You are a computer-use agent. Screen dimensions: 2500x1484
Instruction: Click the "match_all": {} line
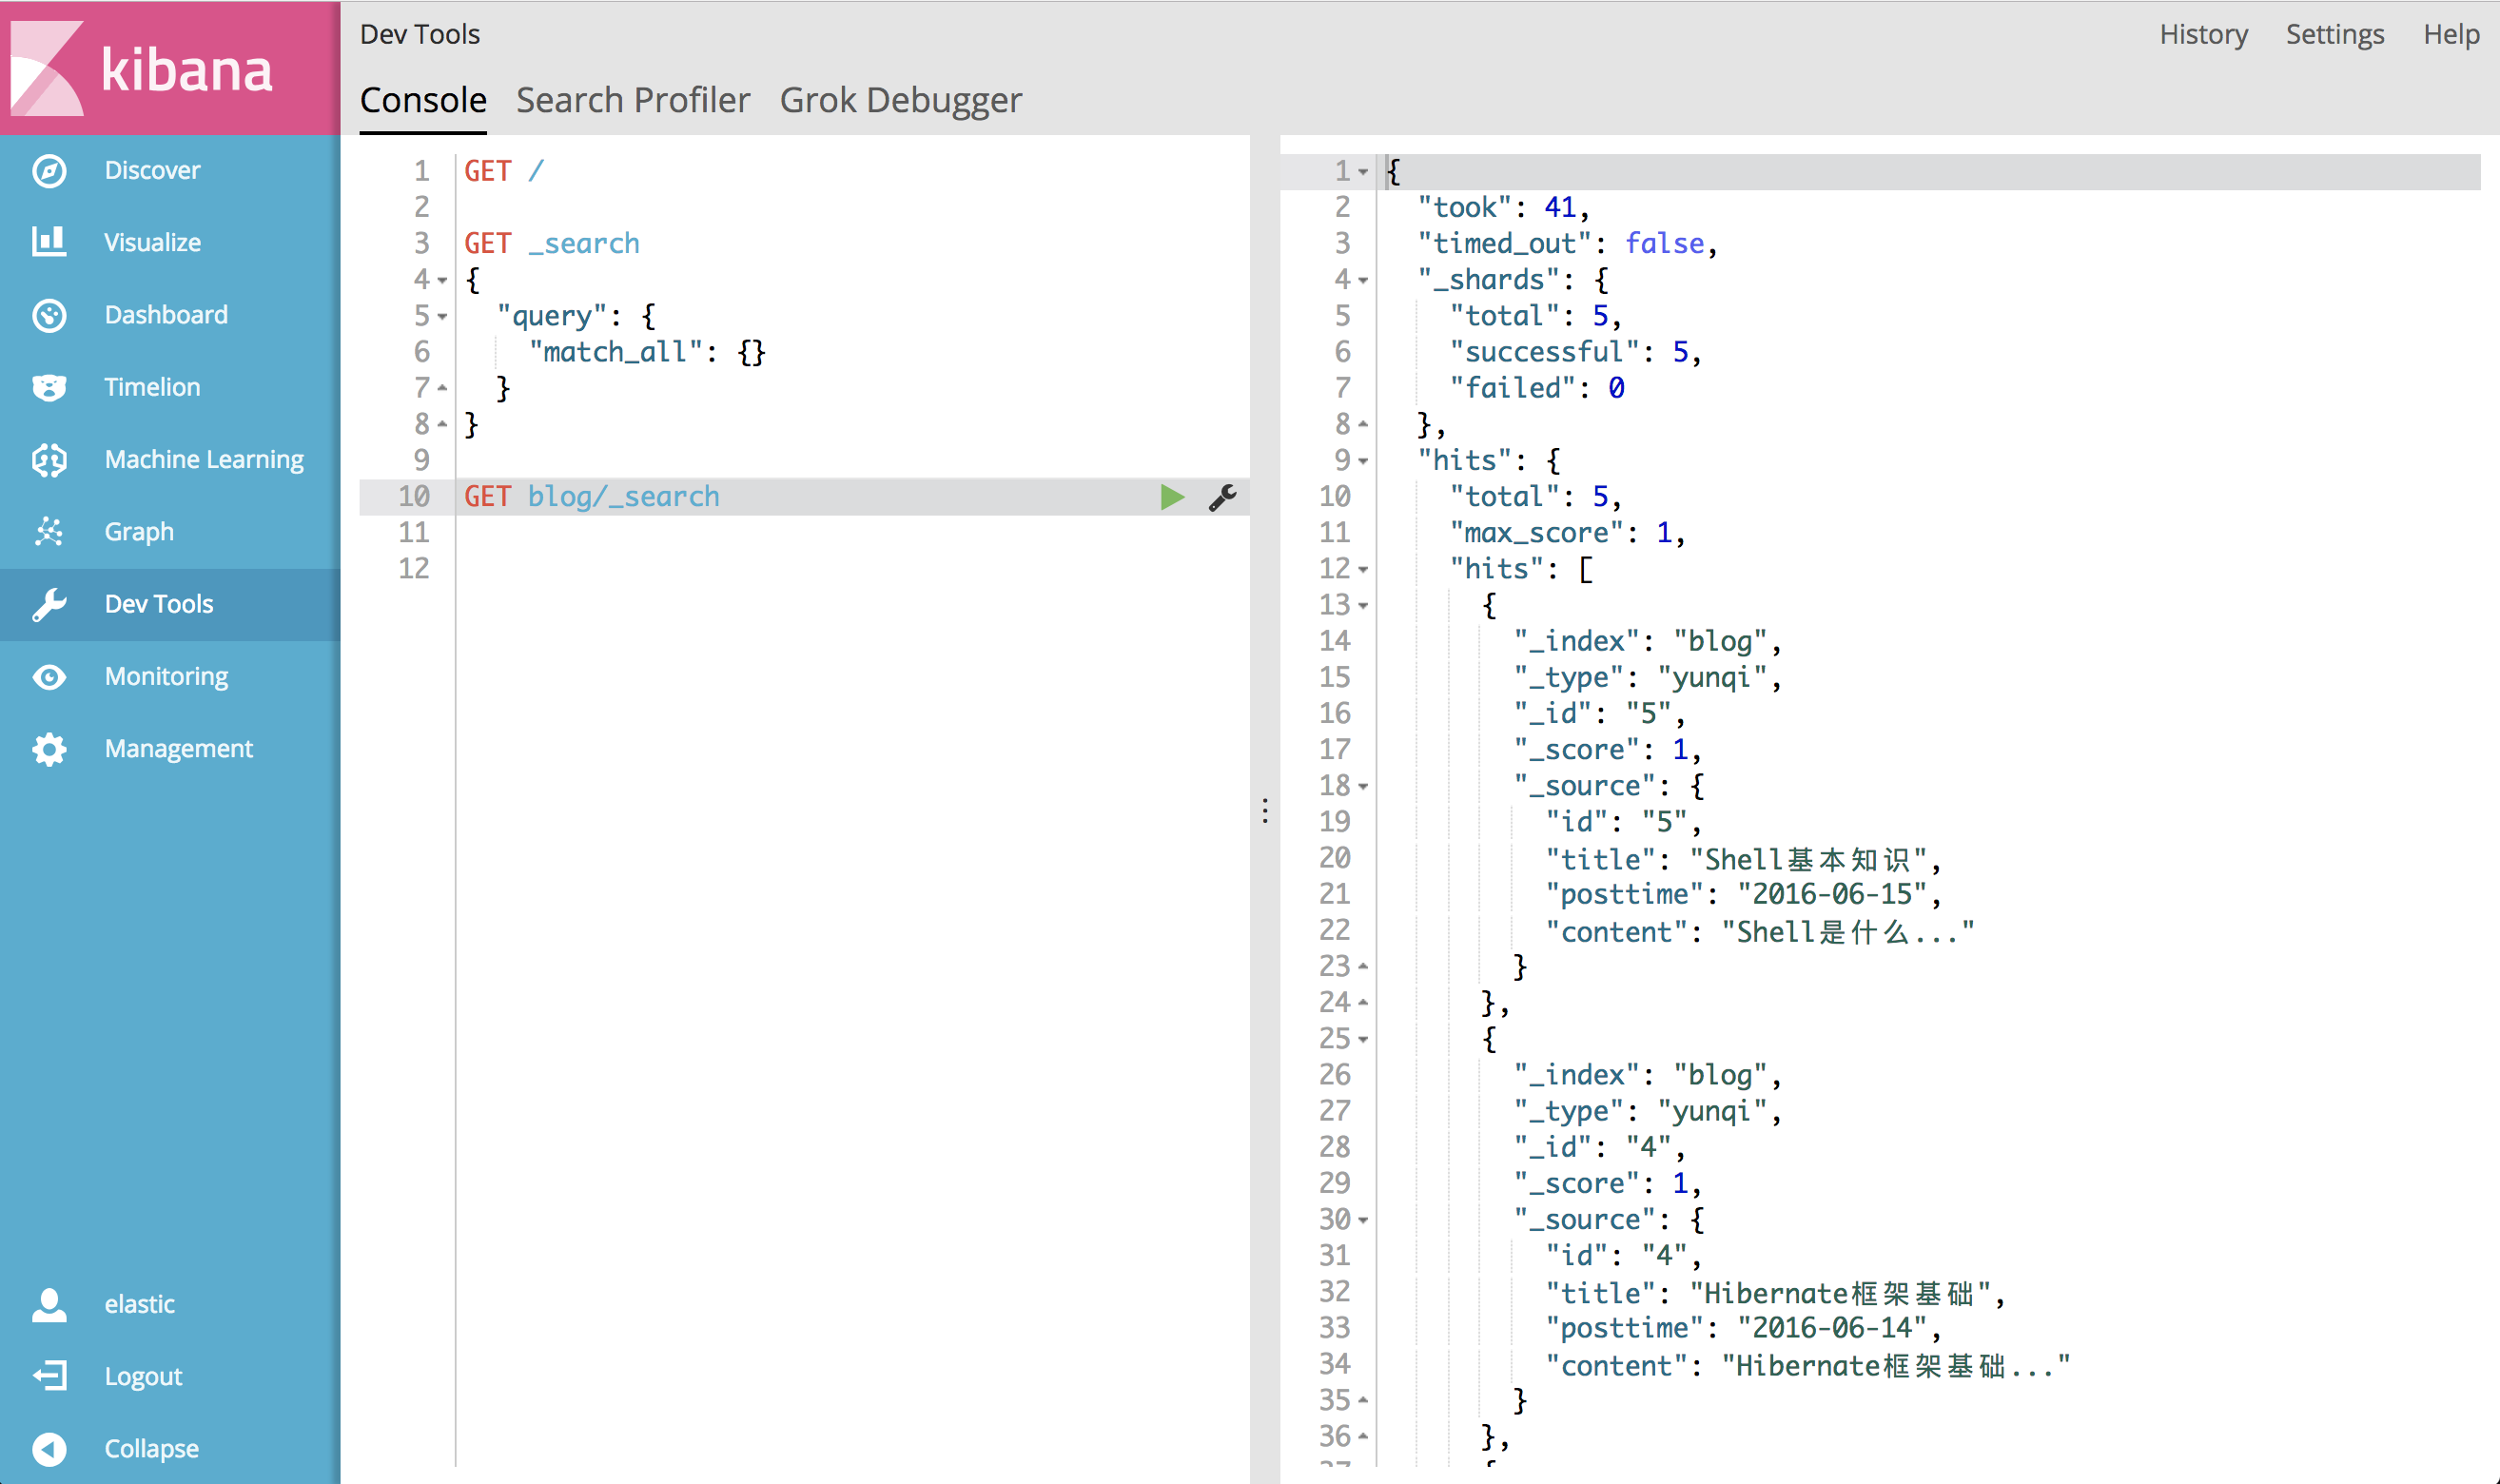coord(647,352)
